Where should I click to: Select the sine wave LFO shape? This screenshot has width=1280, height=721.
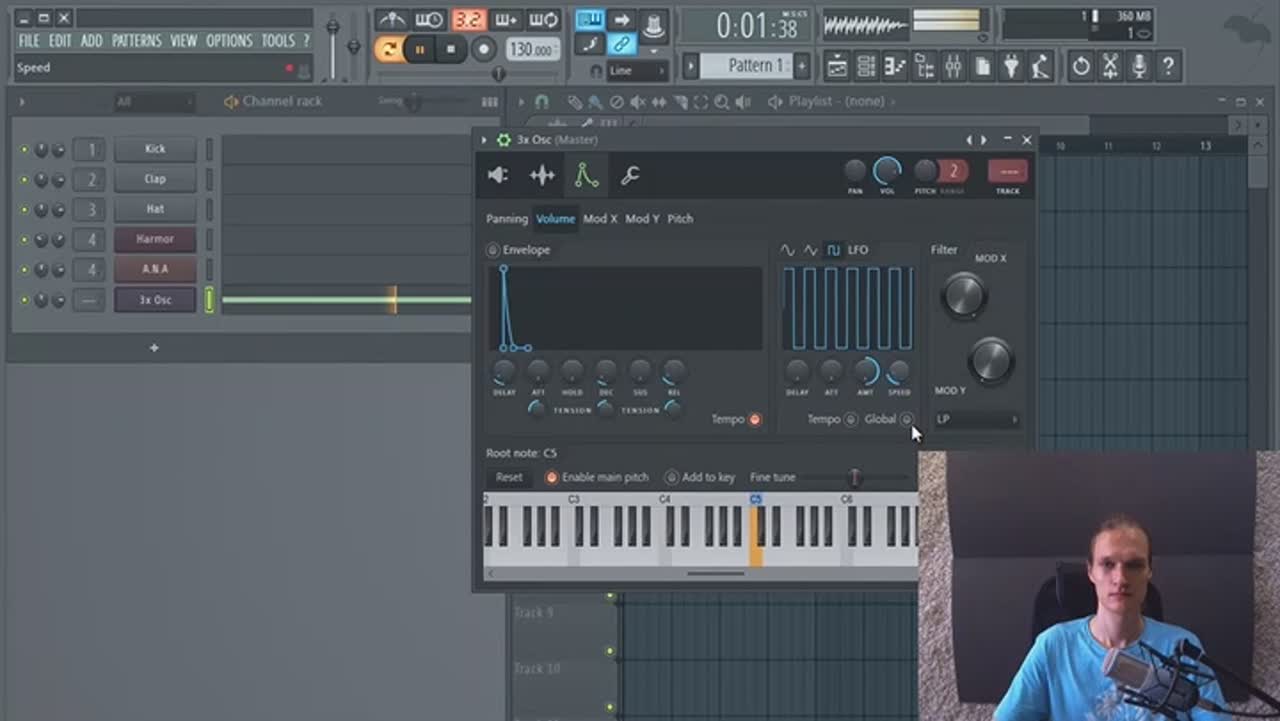click(788, 250)
